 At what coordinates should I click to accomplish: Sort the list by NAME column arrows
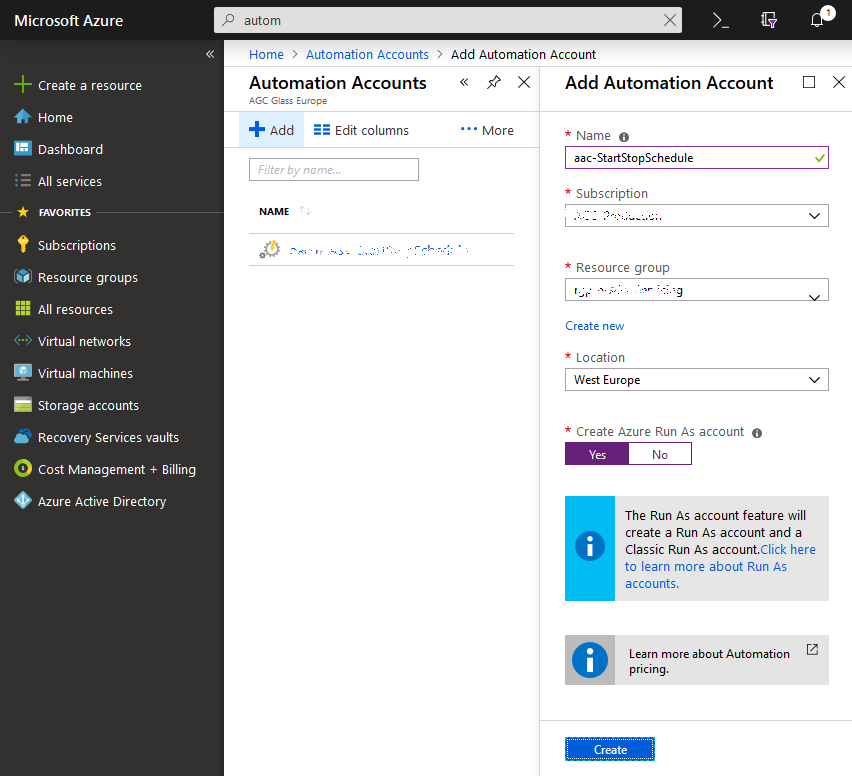(305, 211)
